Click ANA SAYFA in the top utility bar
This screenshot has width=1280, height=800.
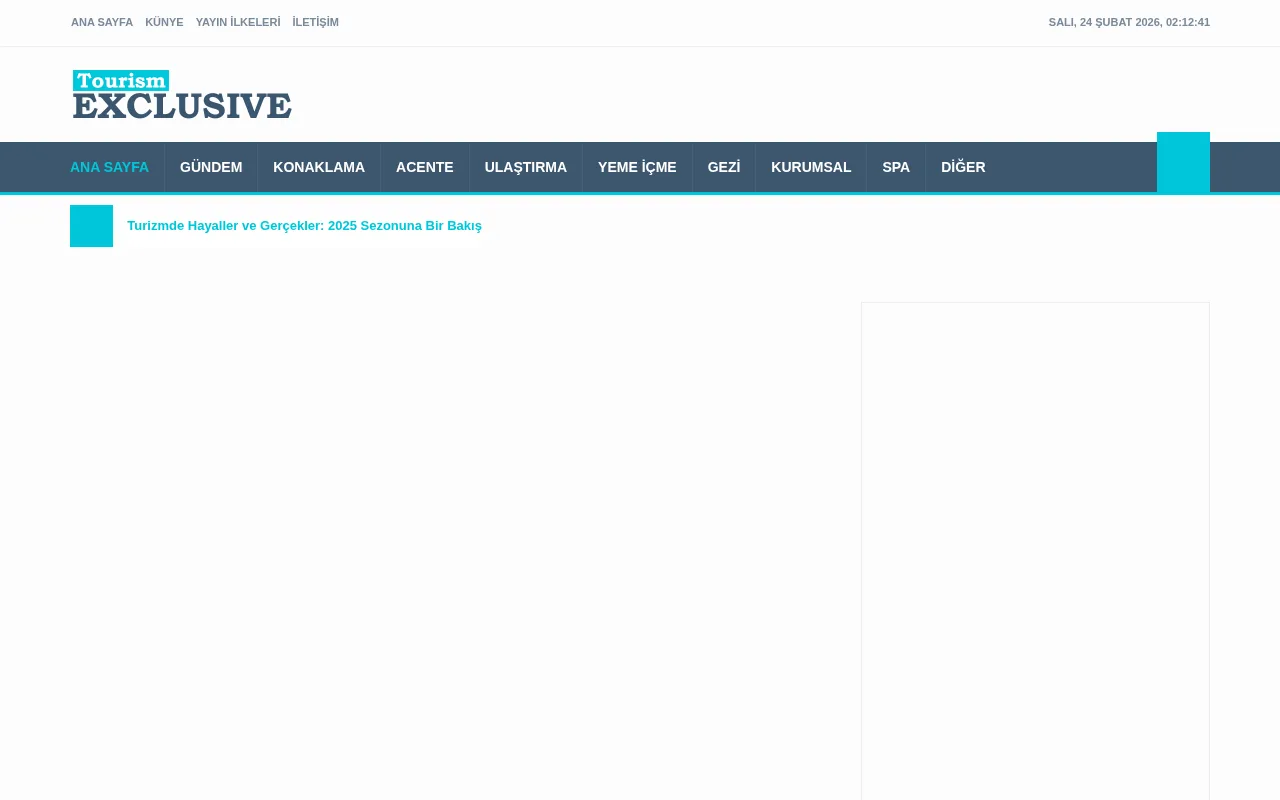point(102,22)
